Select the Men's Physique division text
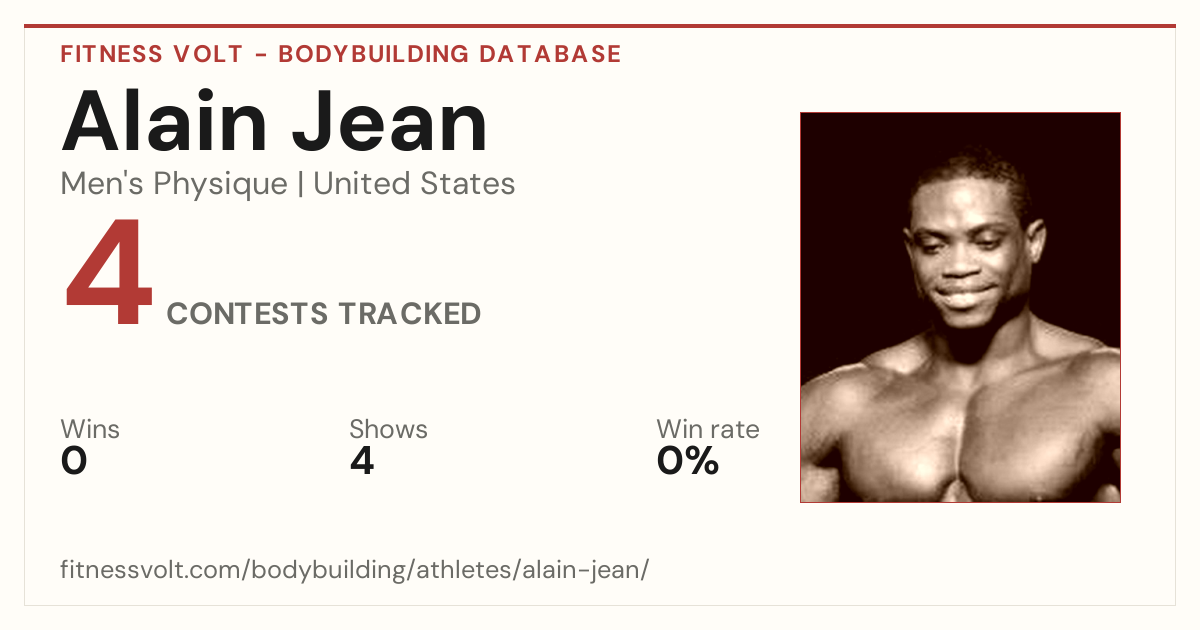 [x=174, y=184]
